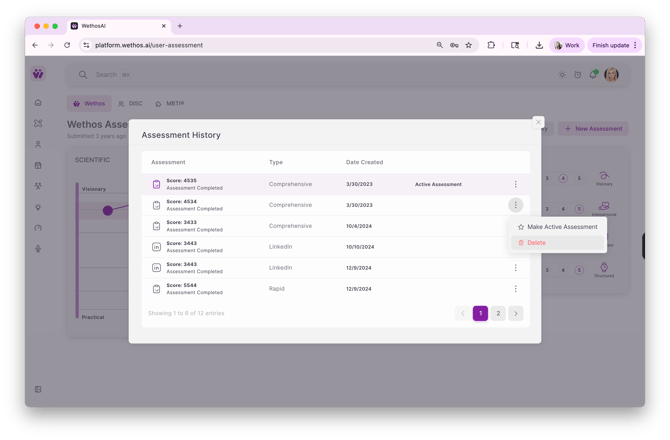This screenshot has width=670, height=440.
Task: Click the LinkedIn icon on 10/10/2024 row
Action: tap(156, 247)
